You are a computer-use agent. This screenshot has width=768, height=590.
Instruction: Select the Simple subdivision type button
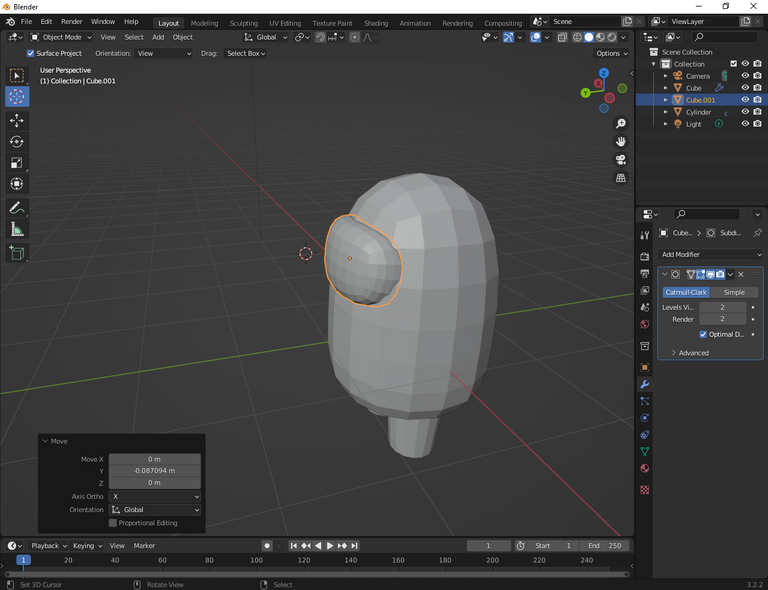(x=734, y=292)
